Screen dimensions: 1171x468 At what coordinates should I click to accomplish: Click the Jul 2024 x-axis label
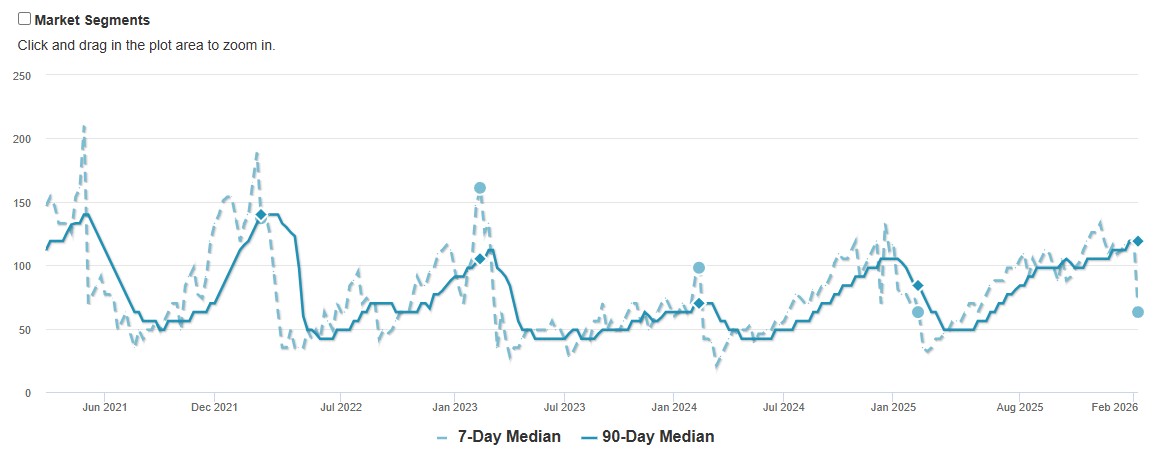[x=784, y=407]
